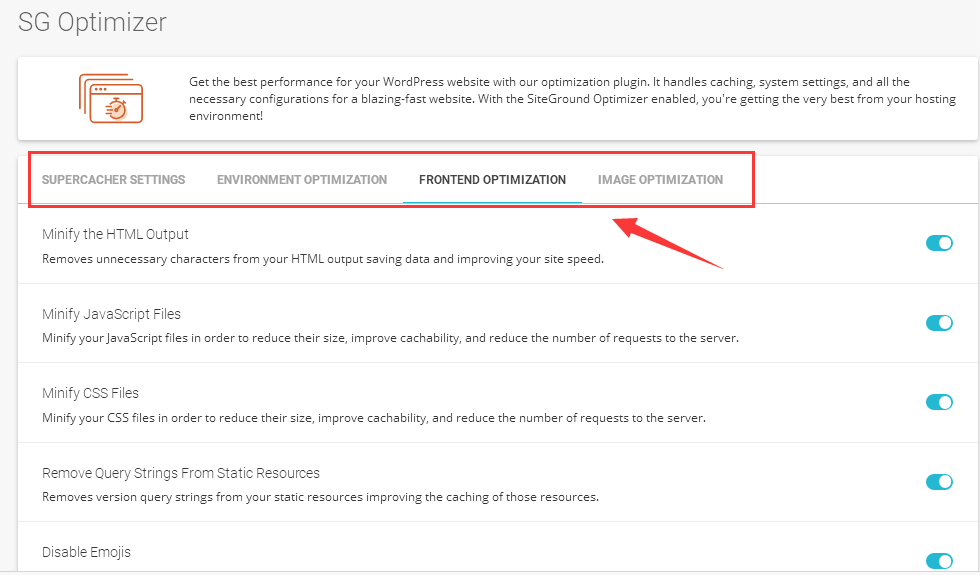Turn off Minify JavaScript Files switch
The height and width of the screenshot is (575, 980).
point(939,322)
